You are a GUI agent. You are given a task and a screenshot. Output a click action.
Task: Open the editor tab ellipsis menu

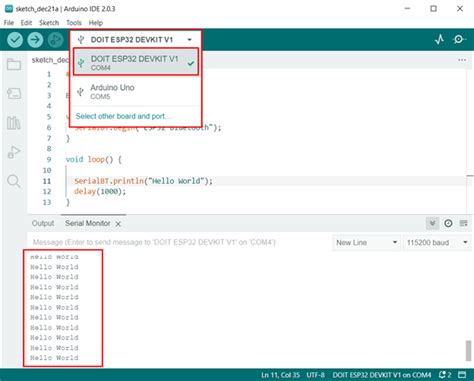coord(462,60)
